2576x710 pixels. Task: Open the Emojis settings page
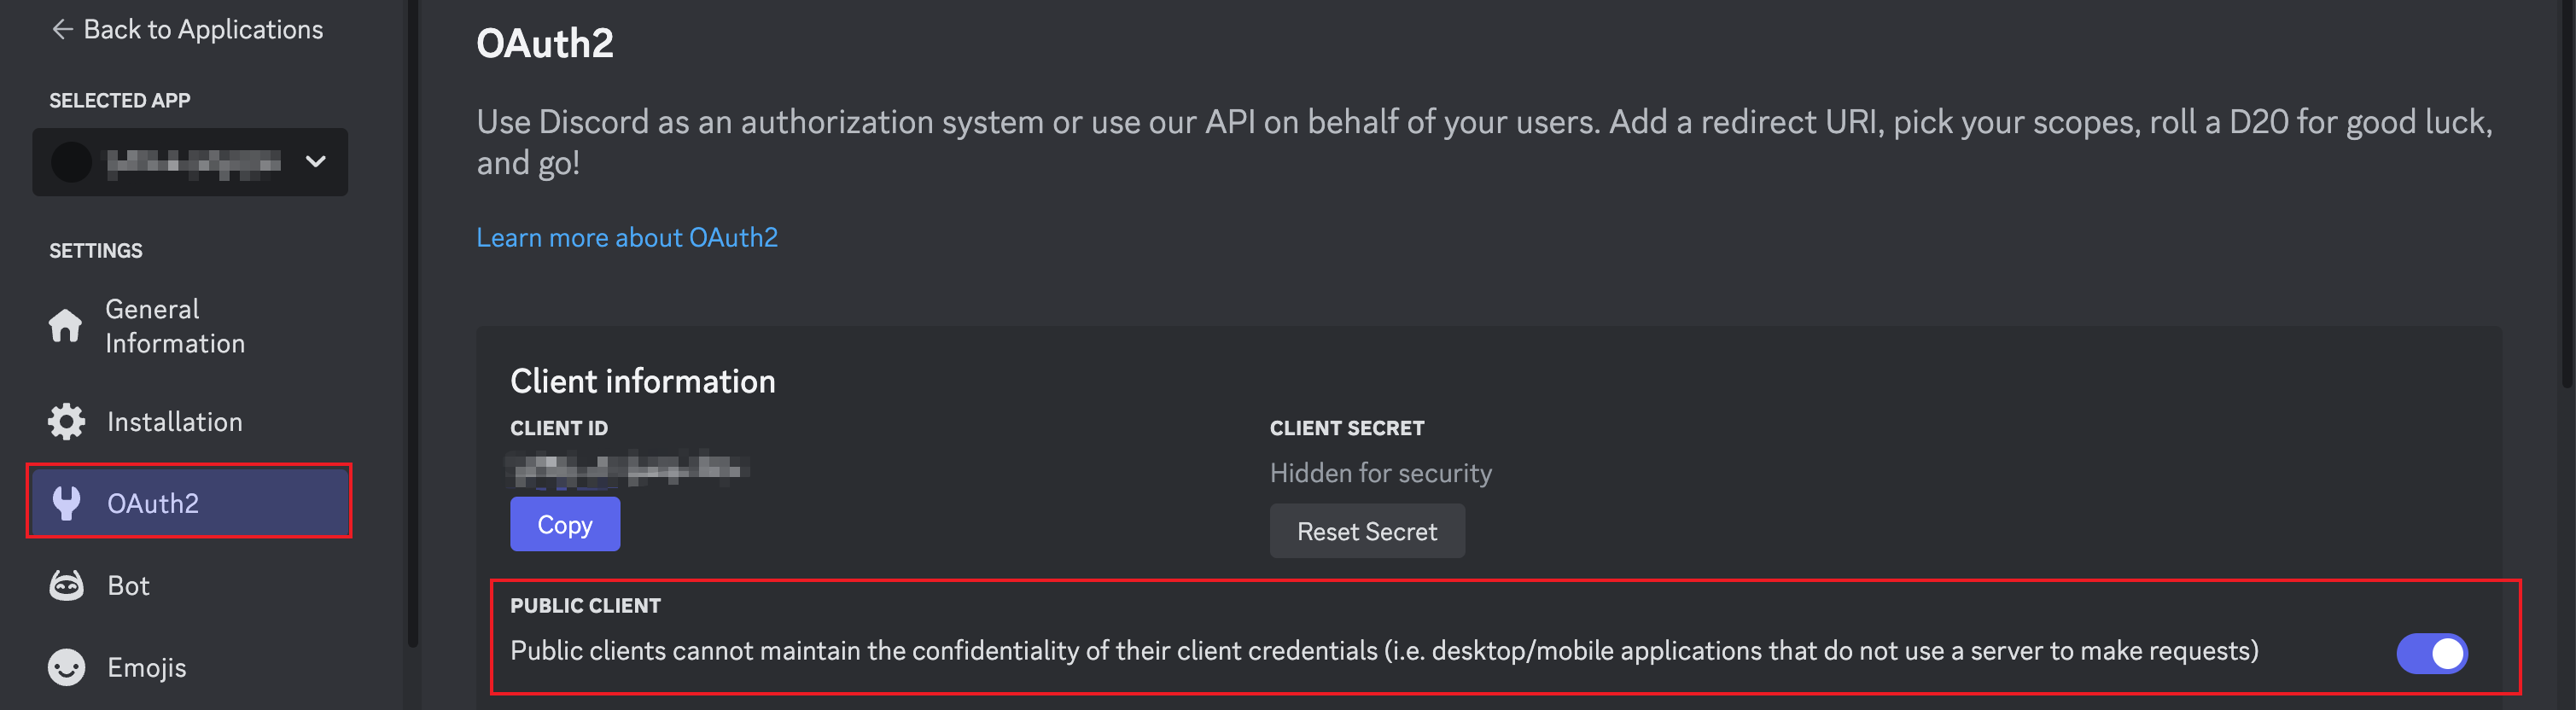147,667
